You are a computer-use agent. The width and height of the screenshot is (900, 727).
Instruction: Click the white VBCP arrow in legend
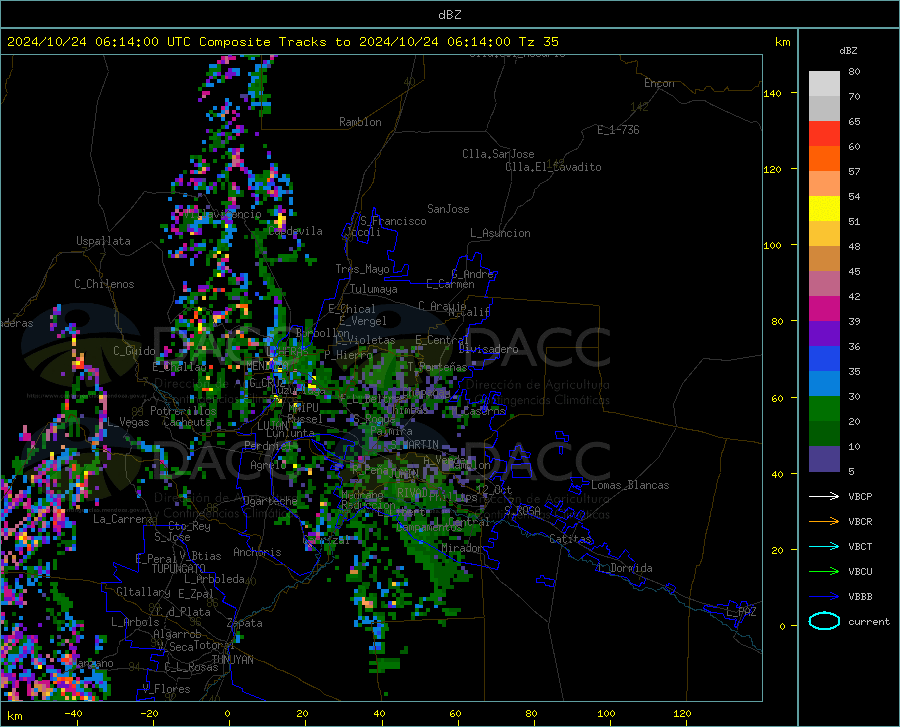click(x=824, y=496)
